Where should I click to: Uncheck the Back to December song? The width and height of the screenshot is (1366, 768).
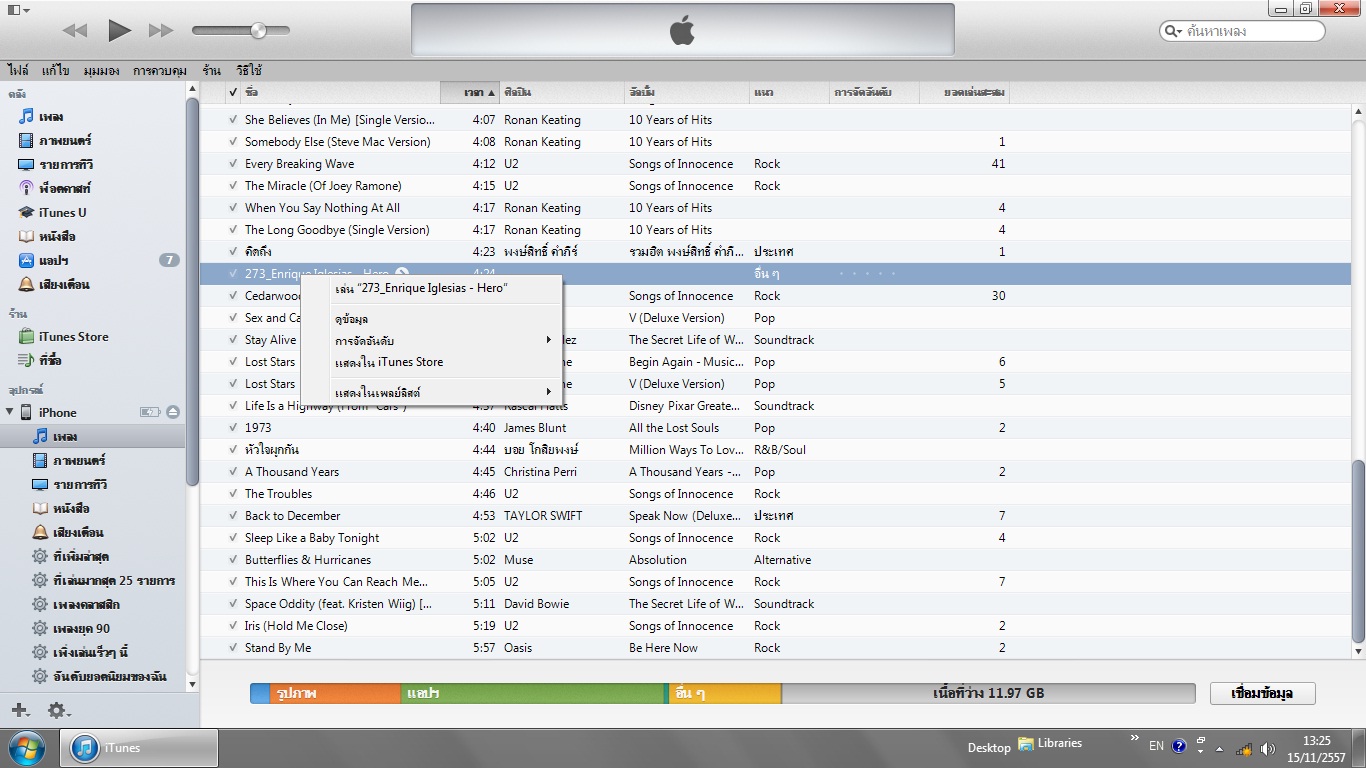[233, 516]
